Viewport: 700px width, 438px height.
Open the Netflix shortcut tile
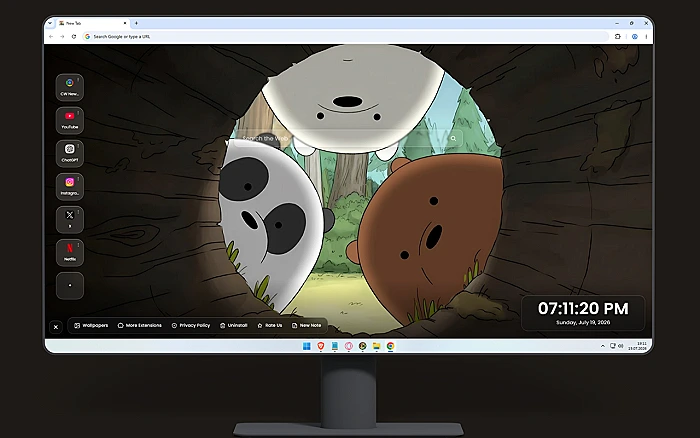70,252
